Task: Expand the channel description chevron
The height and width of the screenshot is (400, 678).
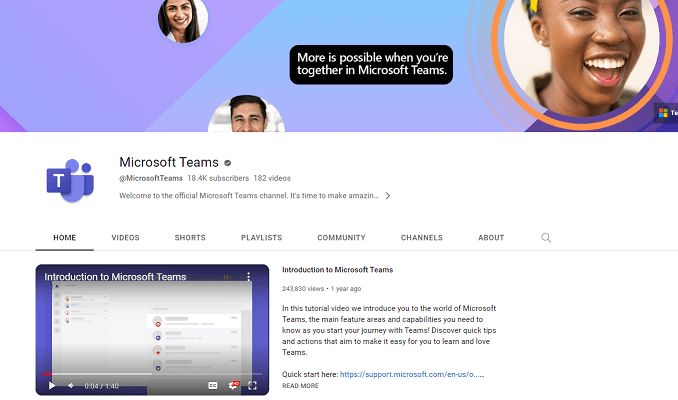Action: coord(388,195)
